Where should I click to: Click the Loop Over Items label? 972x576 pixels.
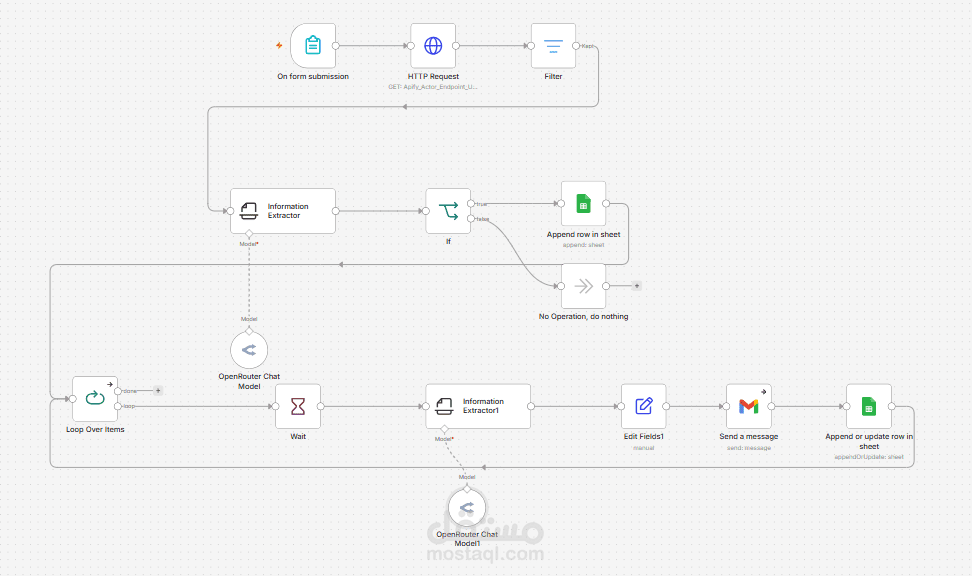click(95, 429)
